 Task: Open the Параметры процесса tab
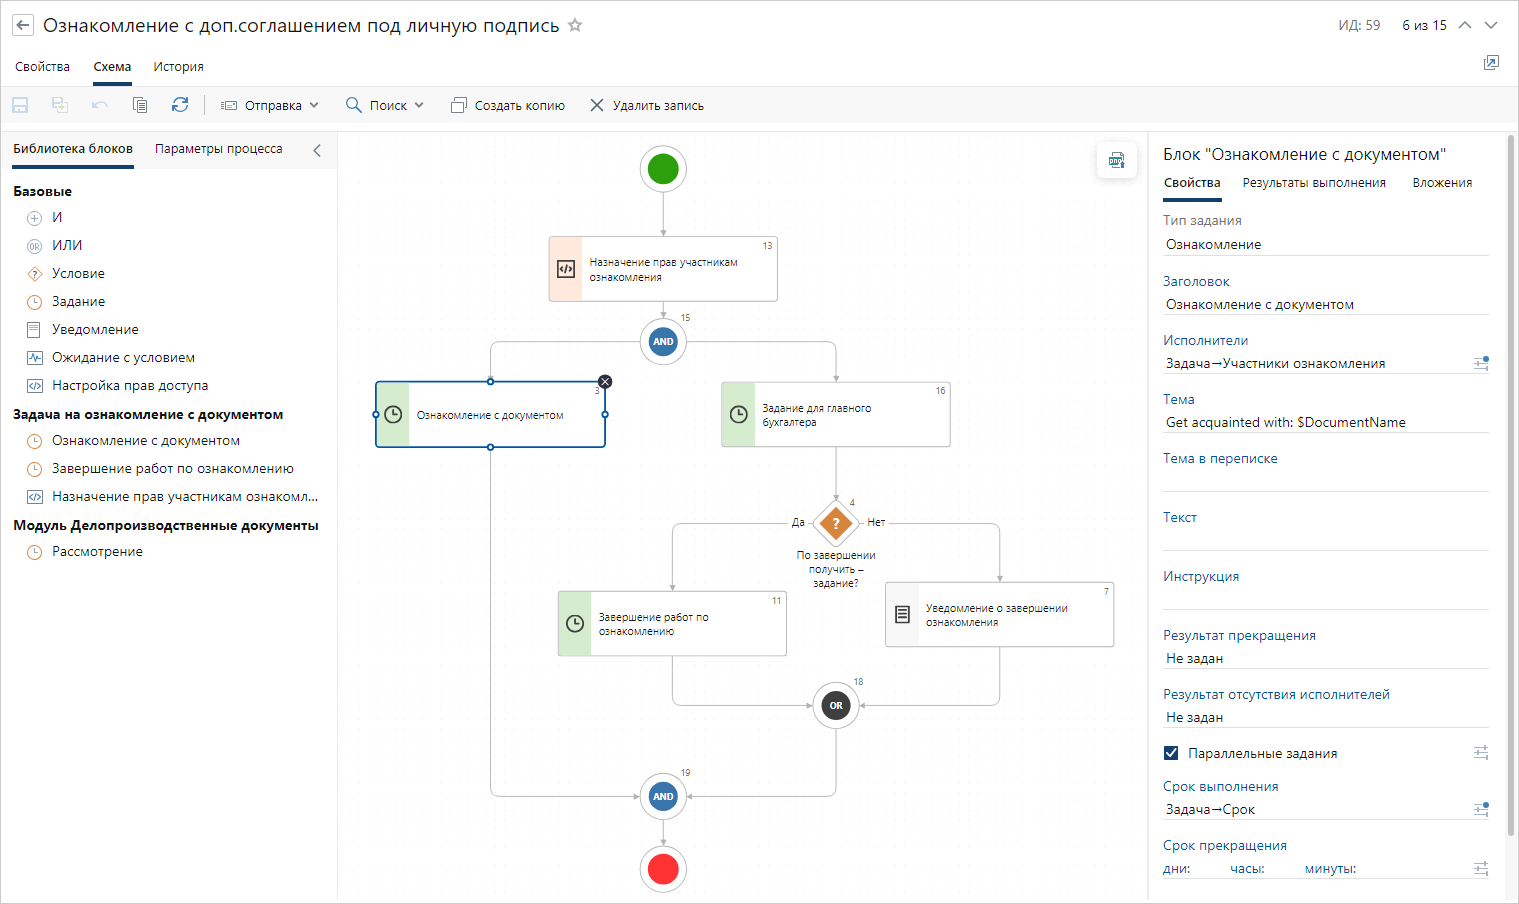[x=219, y=149]
